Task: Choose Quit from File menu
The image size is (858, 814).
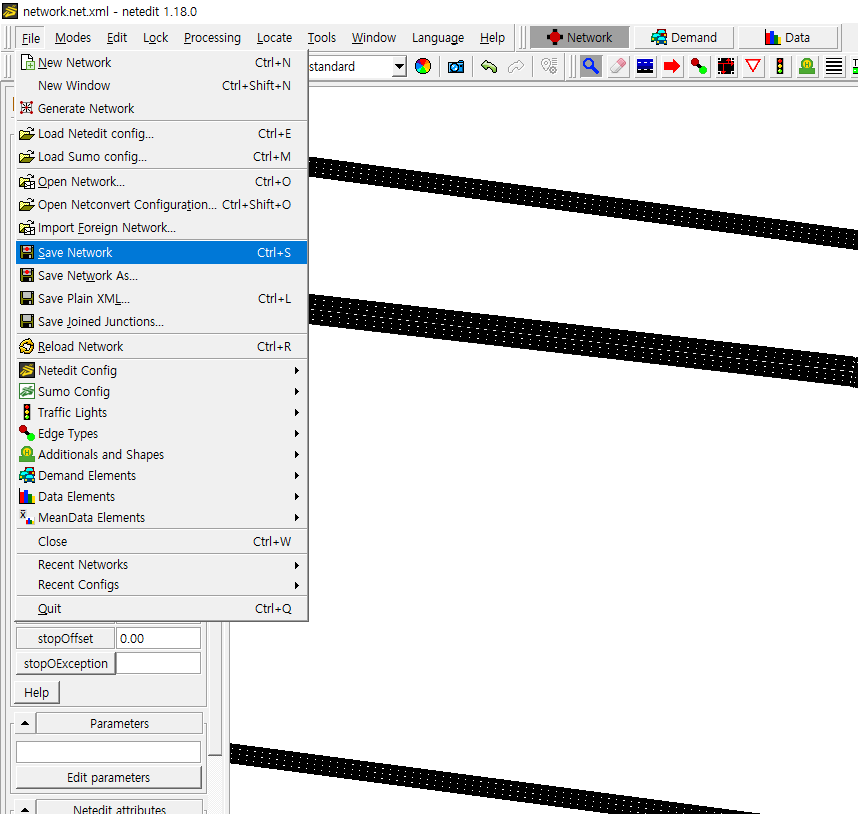Action: coord(162,609)
